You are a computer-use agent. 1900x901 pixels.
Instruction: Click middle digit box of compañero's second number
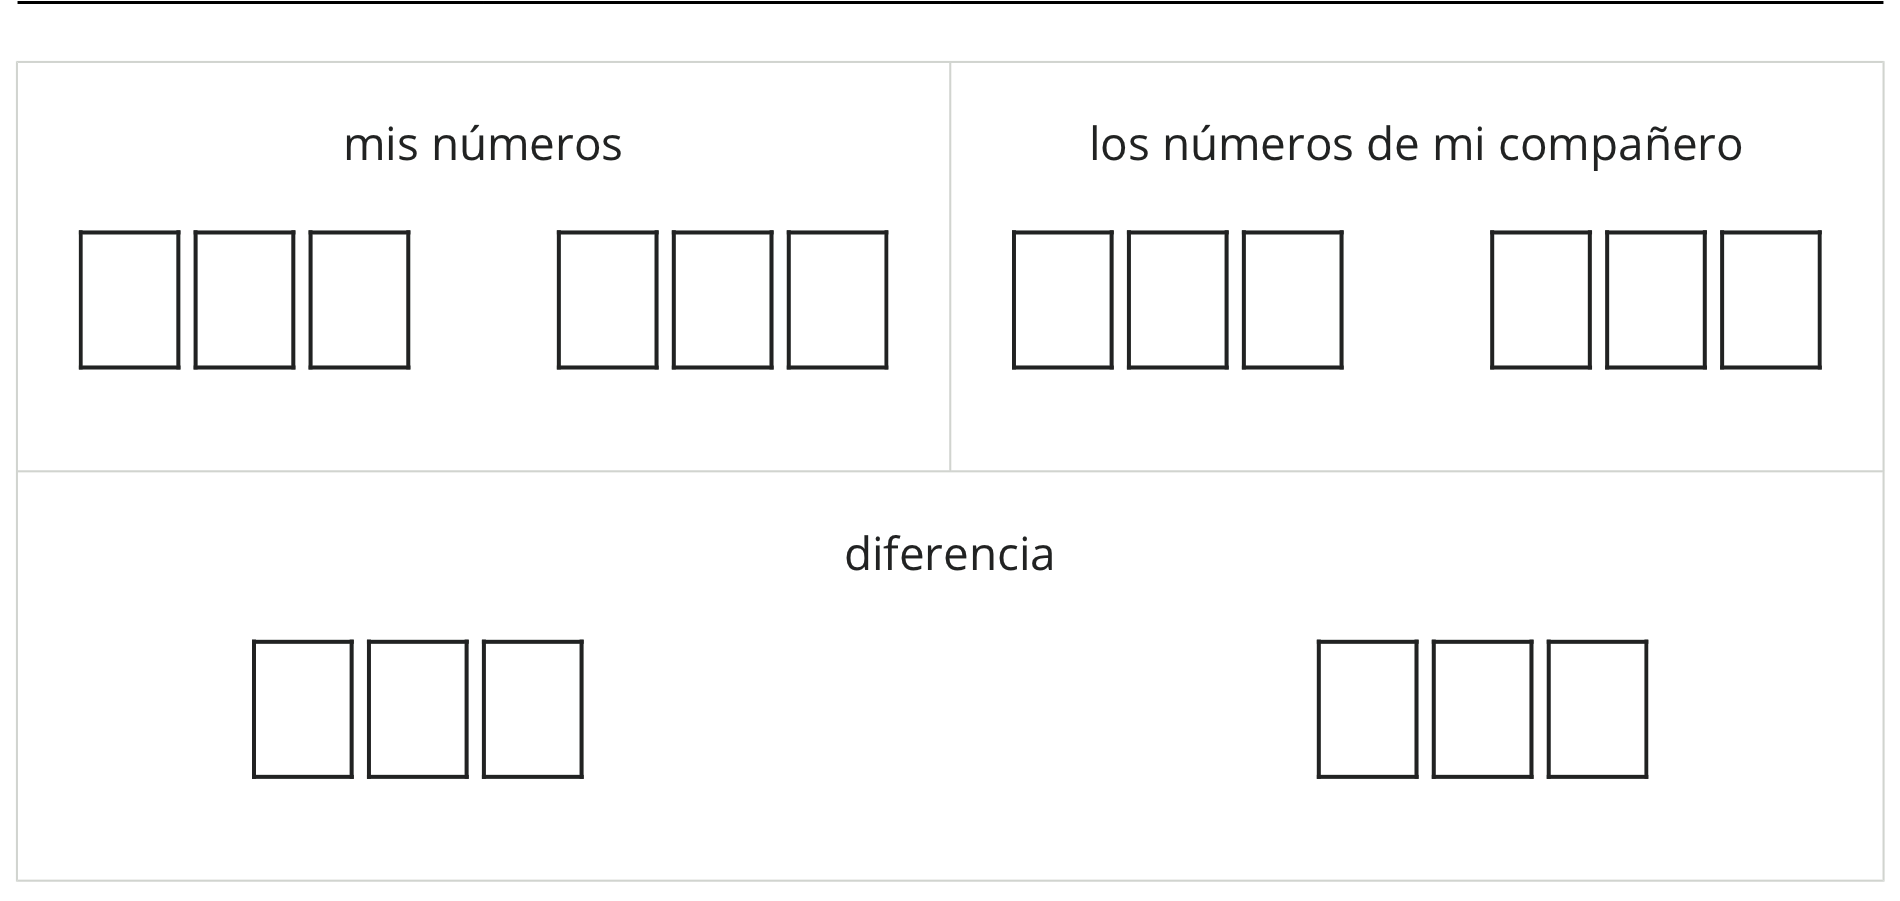[x=1656, y=300]
